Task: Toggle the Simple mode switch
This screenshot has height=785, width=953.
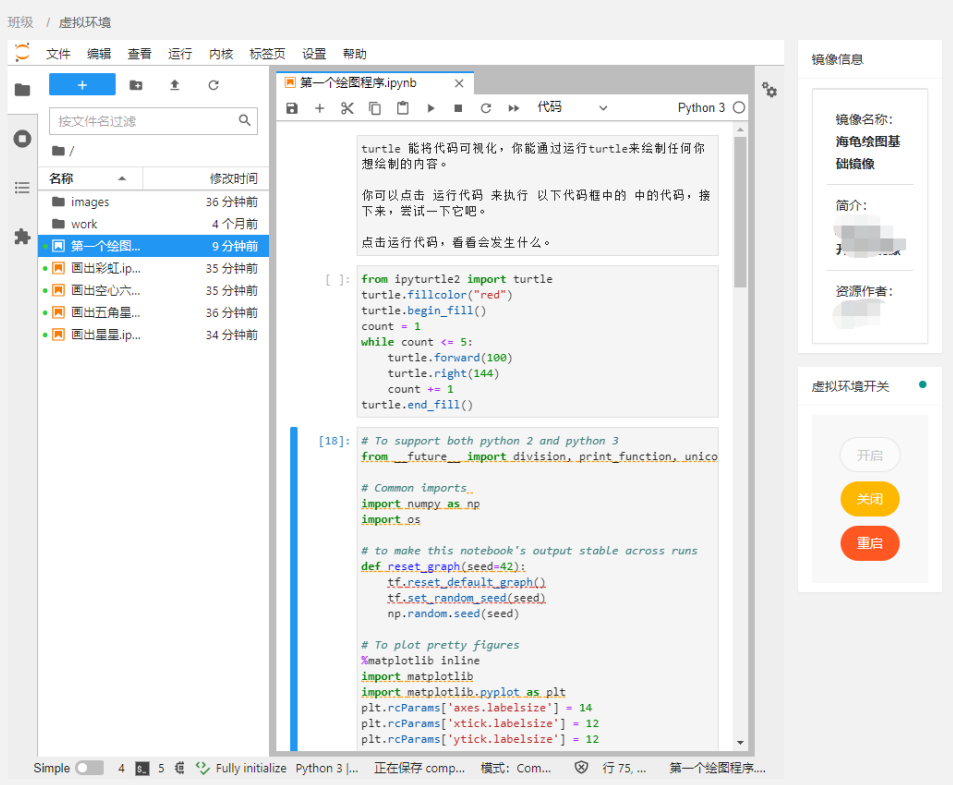Action: pyautogui.click(x=88, y=768)
